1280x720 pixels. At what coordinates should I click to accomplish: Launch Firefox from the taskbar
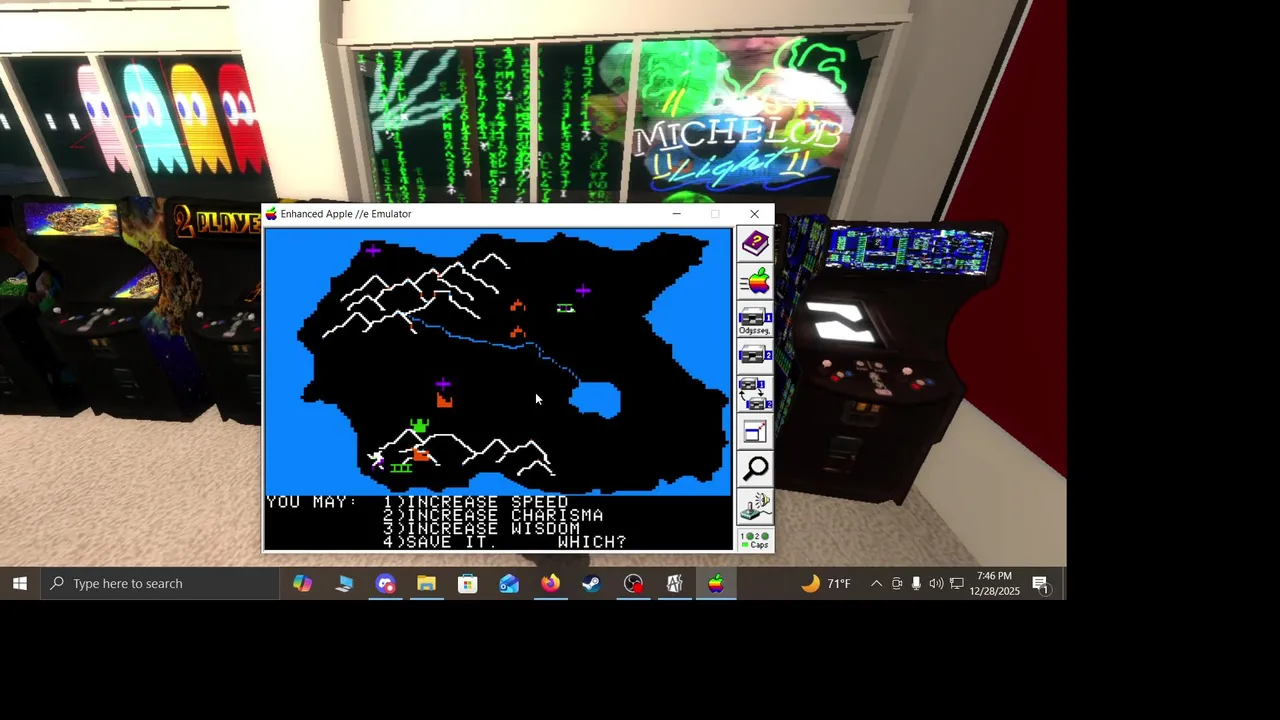[551, 583]
